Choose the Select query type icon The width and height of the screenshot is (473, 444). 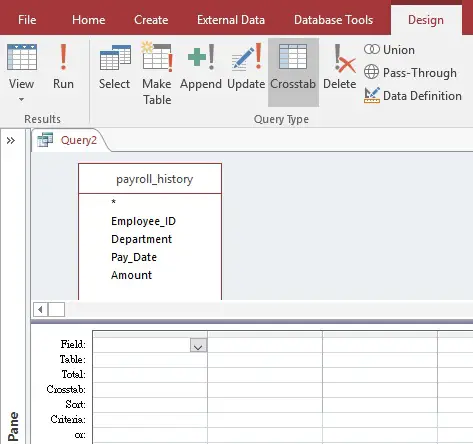coord(114,67)
